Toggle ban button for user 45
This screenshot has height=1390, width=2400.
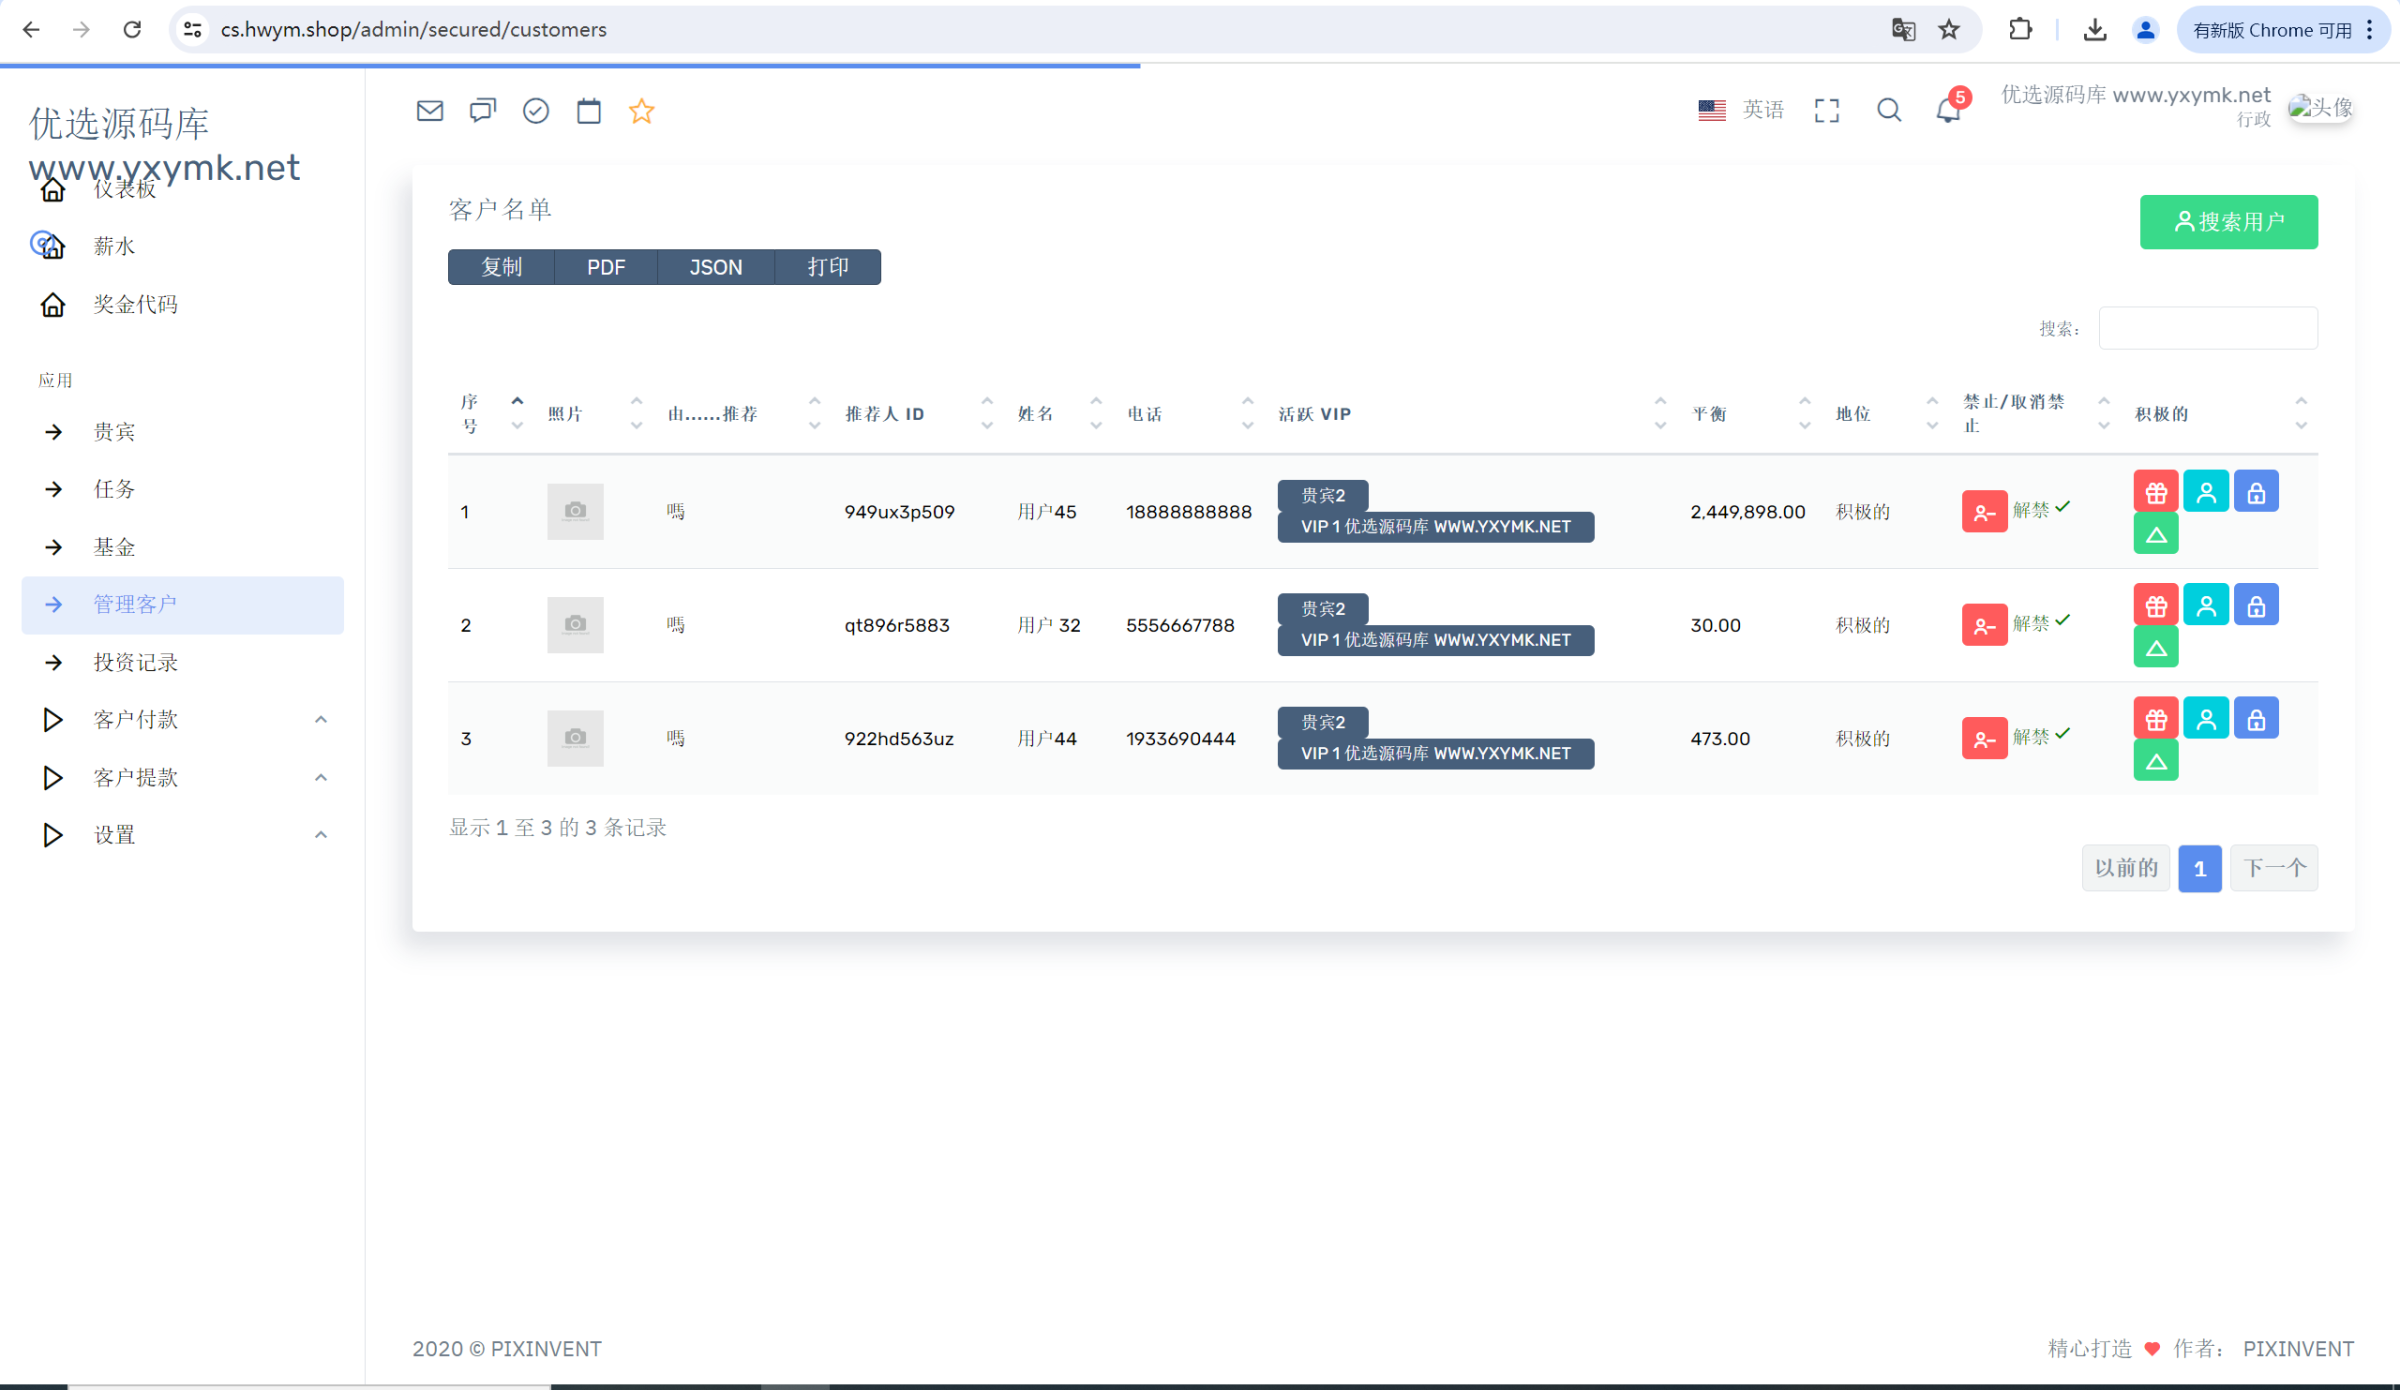(x=1984, y=512)
